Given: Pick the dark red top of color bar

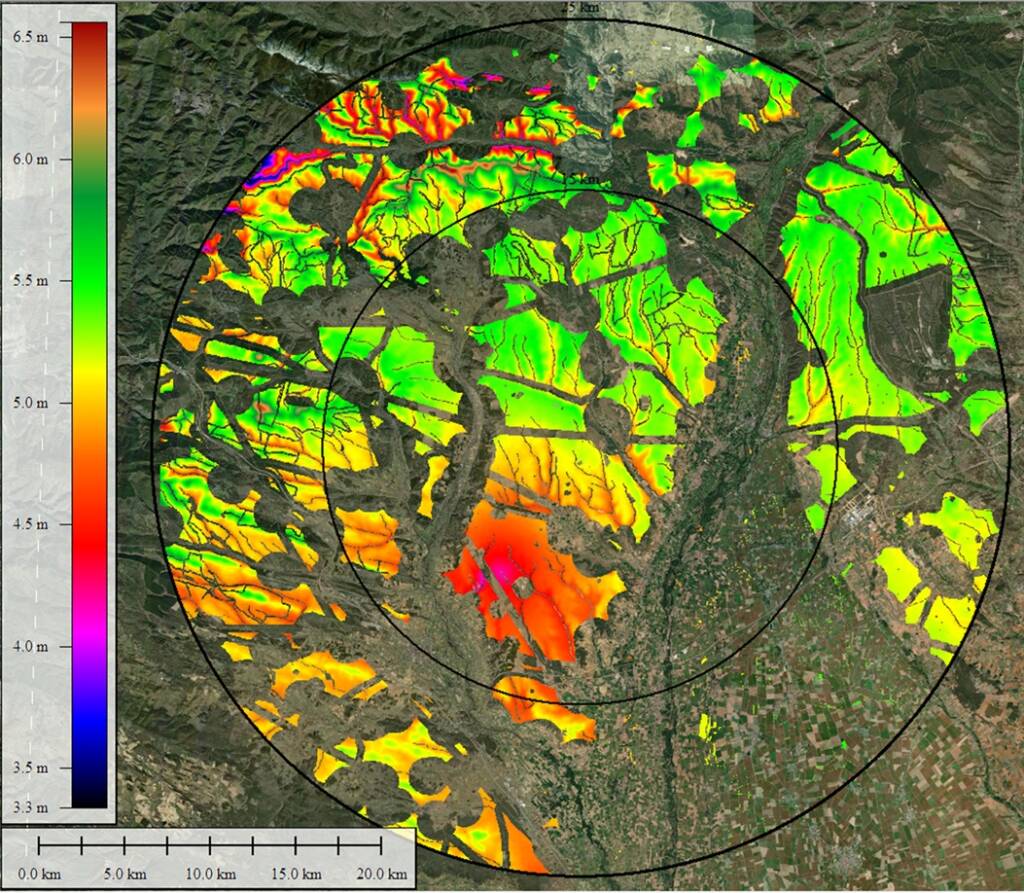Looking at the screenshot, I should pos(90,30).
